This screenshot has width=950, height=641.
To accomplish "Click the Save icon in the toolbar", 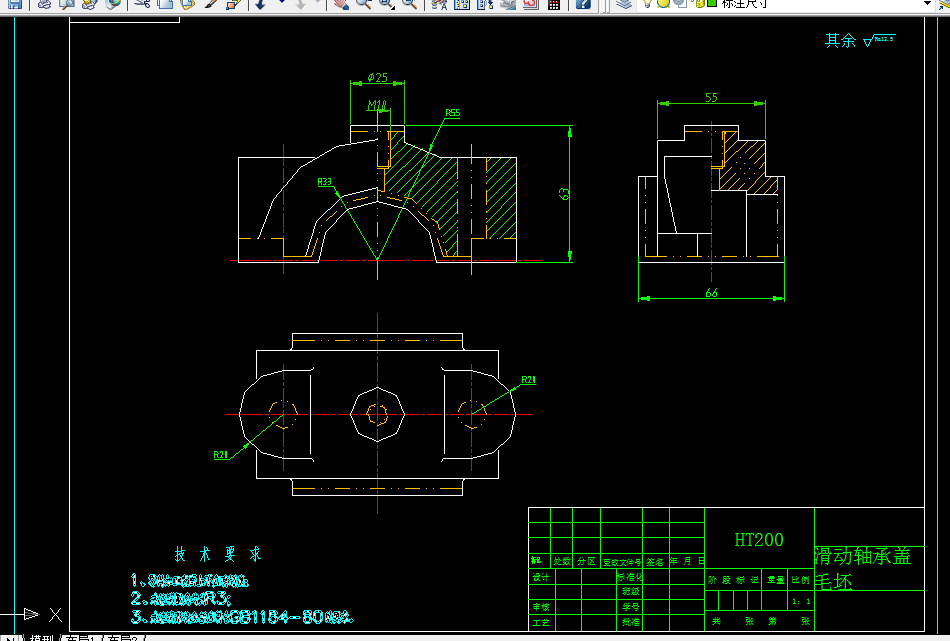I will pos(15,4).
